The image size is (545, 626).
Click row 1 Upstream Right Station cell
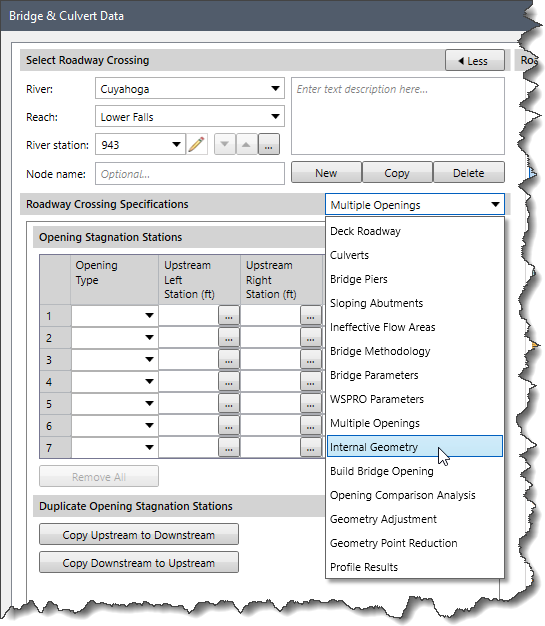click(270, 316)
